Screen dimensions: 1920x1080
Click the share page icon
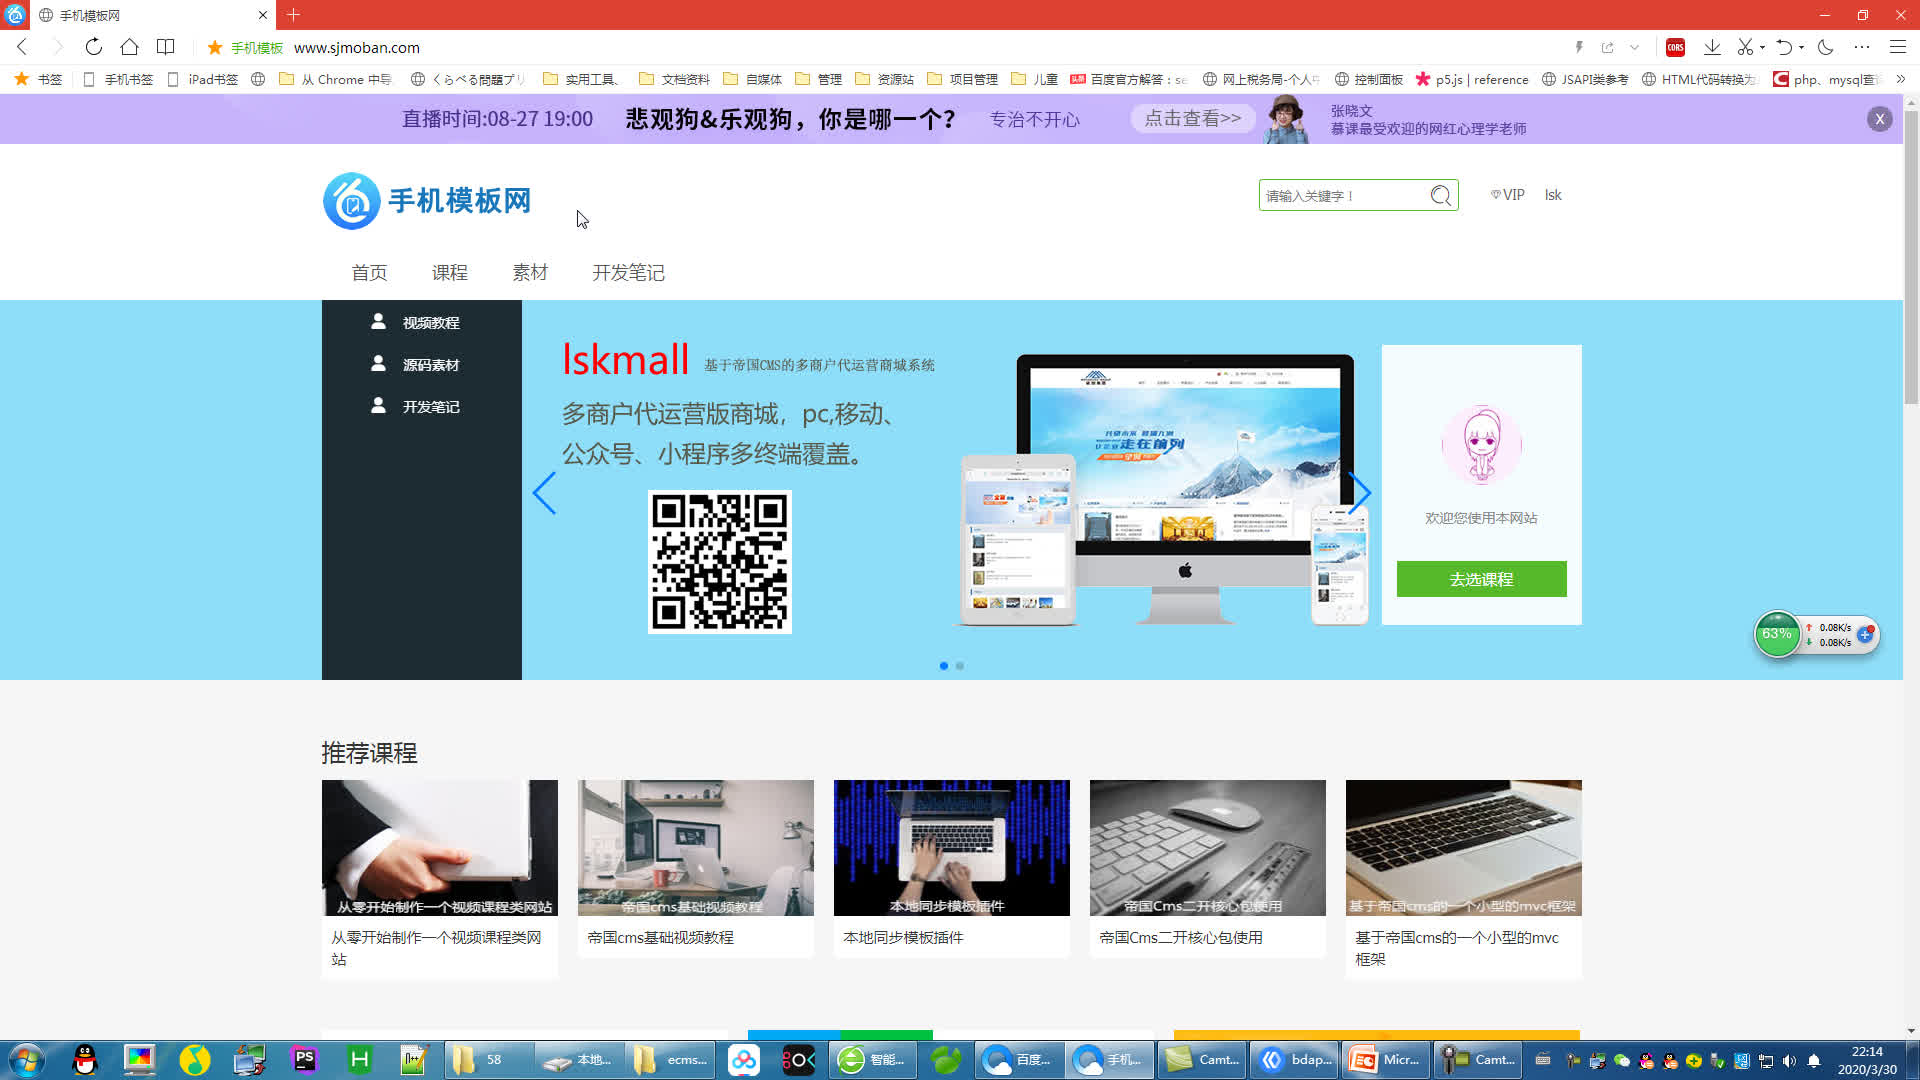pyautogui.click(x=1608, y=47)
